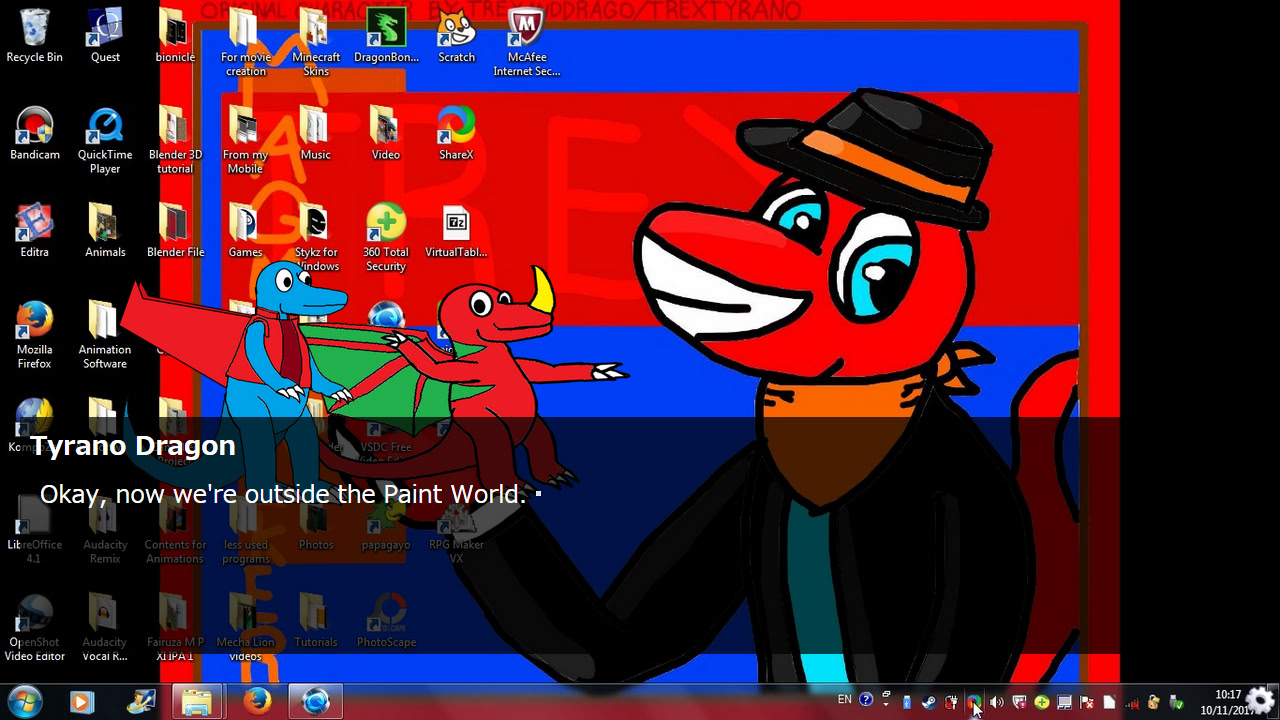The height and width of the screenshot is (720, 1280).
Task: Expand the language bar options arrow
Action: (886, 705)
